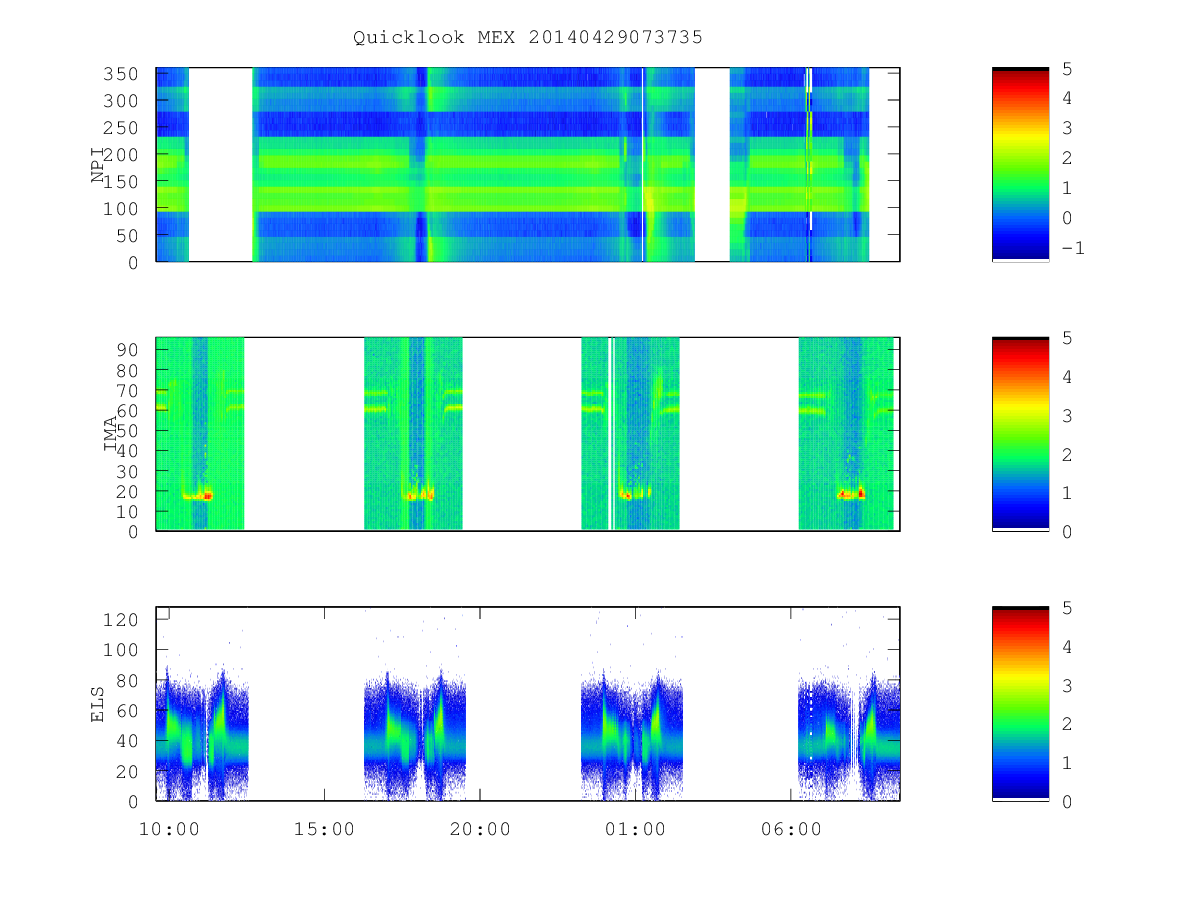Click the 3 label on NPI color scale
The image size is (1200, 900).
[x=1066, y=128]
